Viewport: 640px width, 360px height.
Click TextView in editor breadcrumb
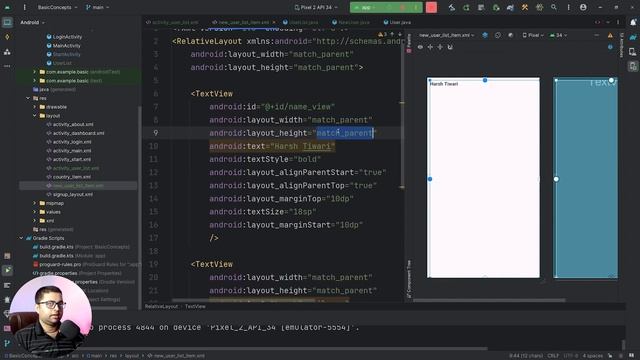195,306
